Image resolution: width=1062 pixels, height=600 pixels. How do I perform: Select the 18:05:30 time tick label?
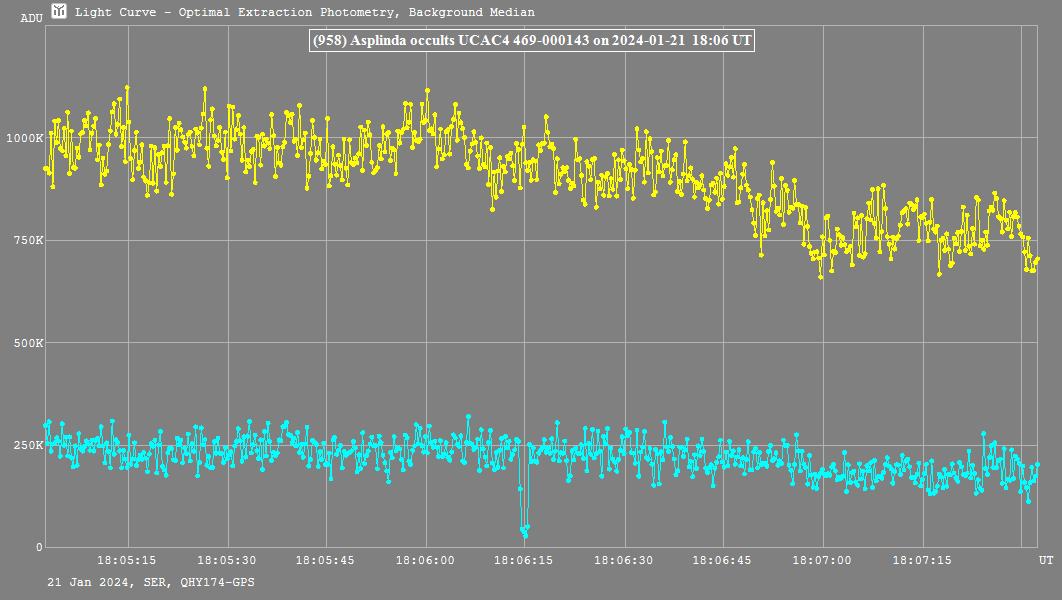pos(226,561)
